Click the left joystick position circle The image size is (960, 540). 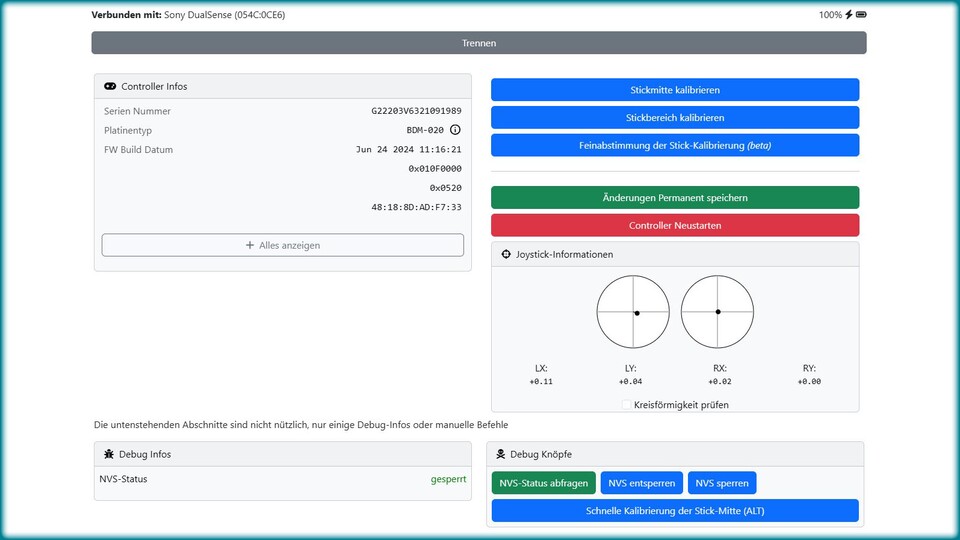633,312
